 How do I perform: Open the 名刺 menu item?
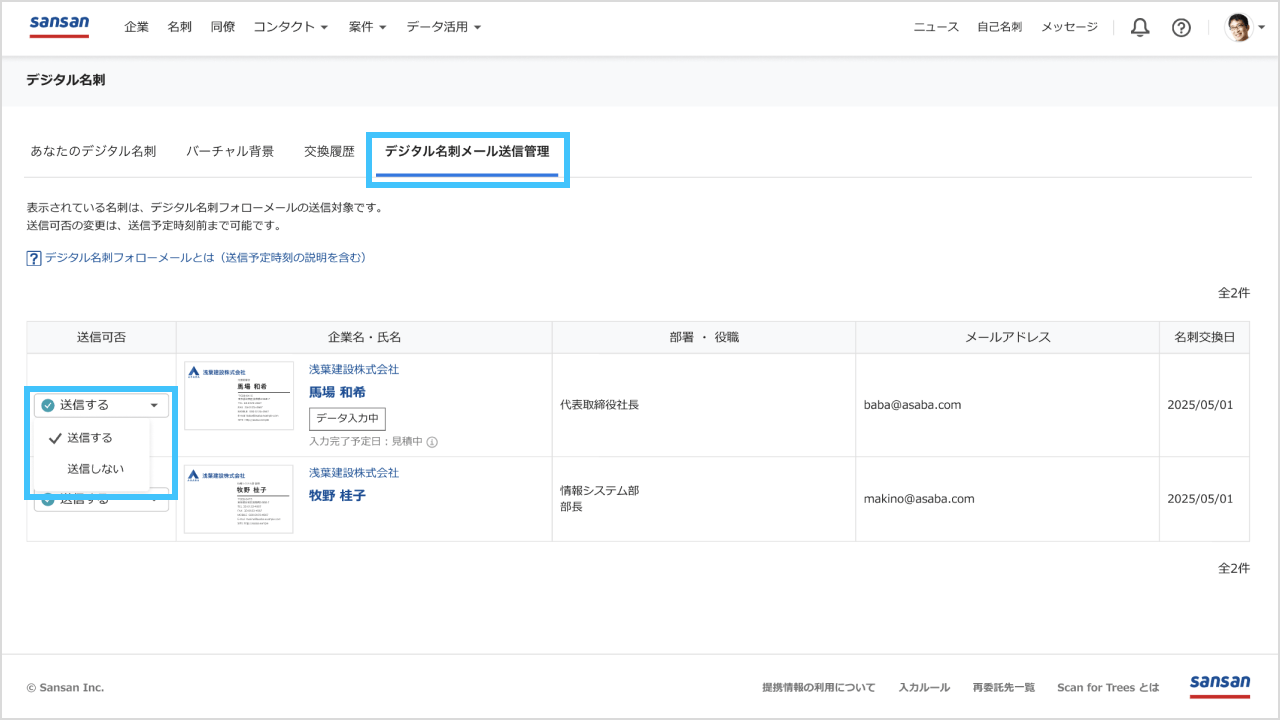point(180,27)
